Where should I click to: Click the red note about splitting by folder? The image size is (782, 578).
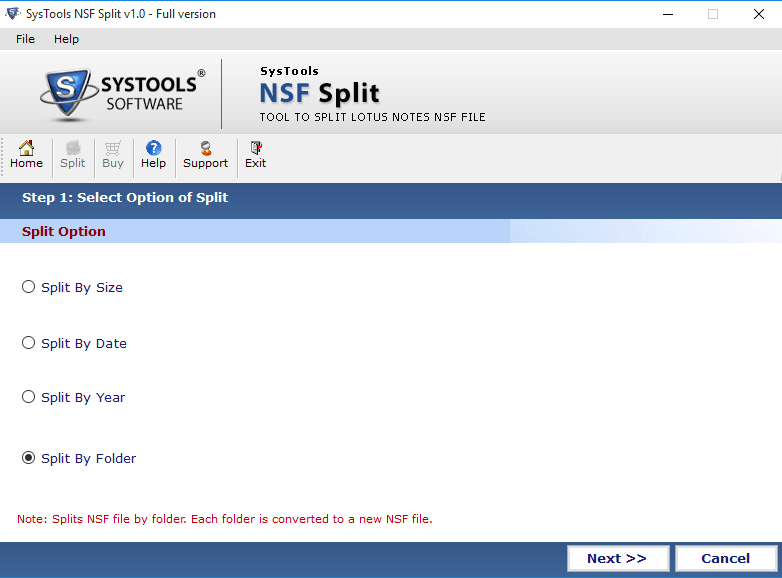click(x=225, y=519)
